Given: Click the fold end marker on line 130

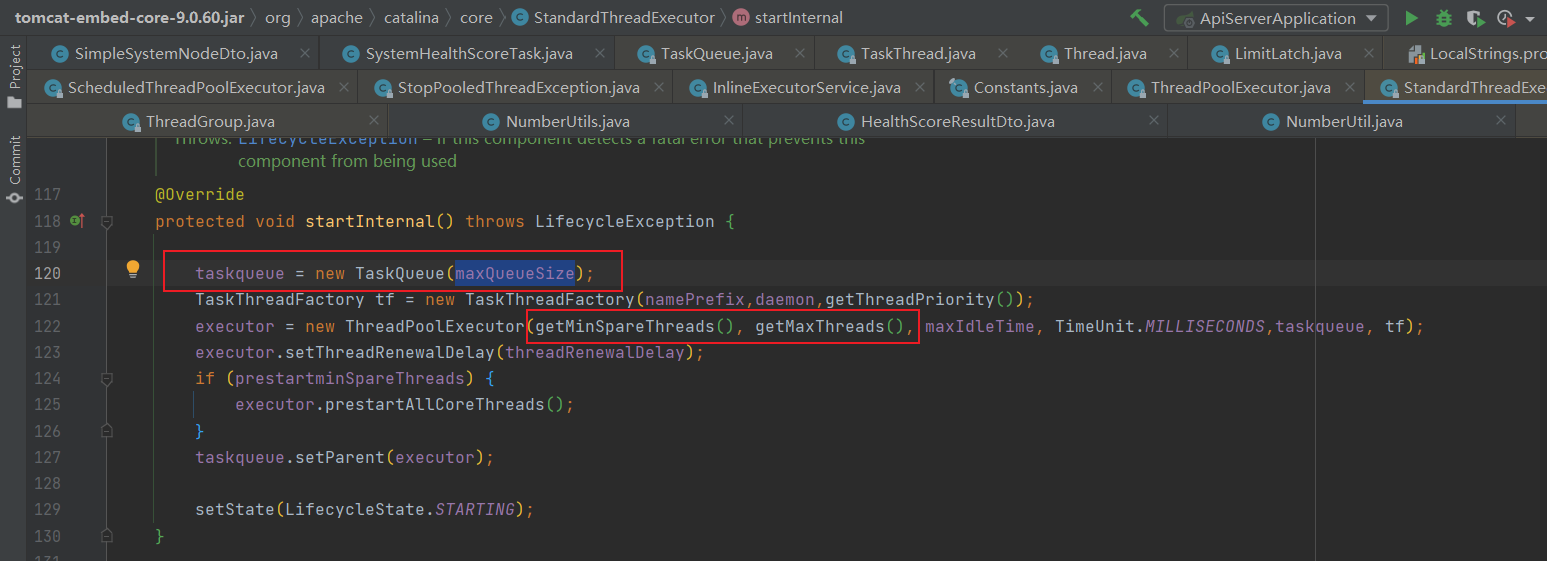Looking at the screenshot, I should [107, 536].
